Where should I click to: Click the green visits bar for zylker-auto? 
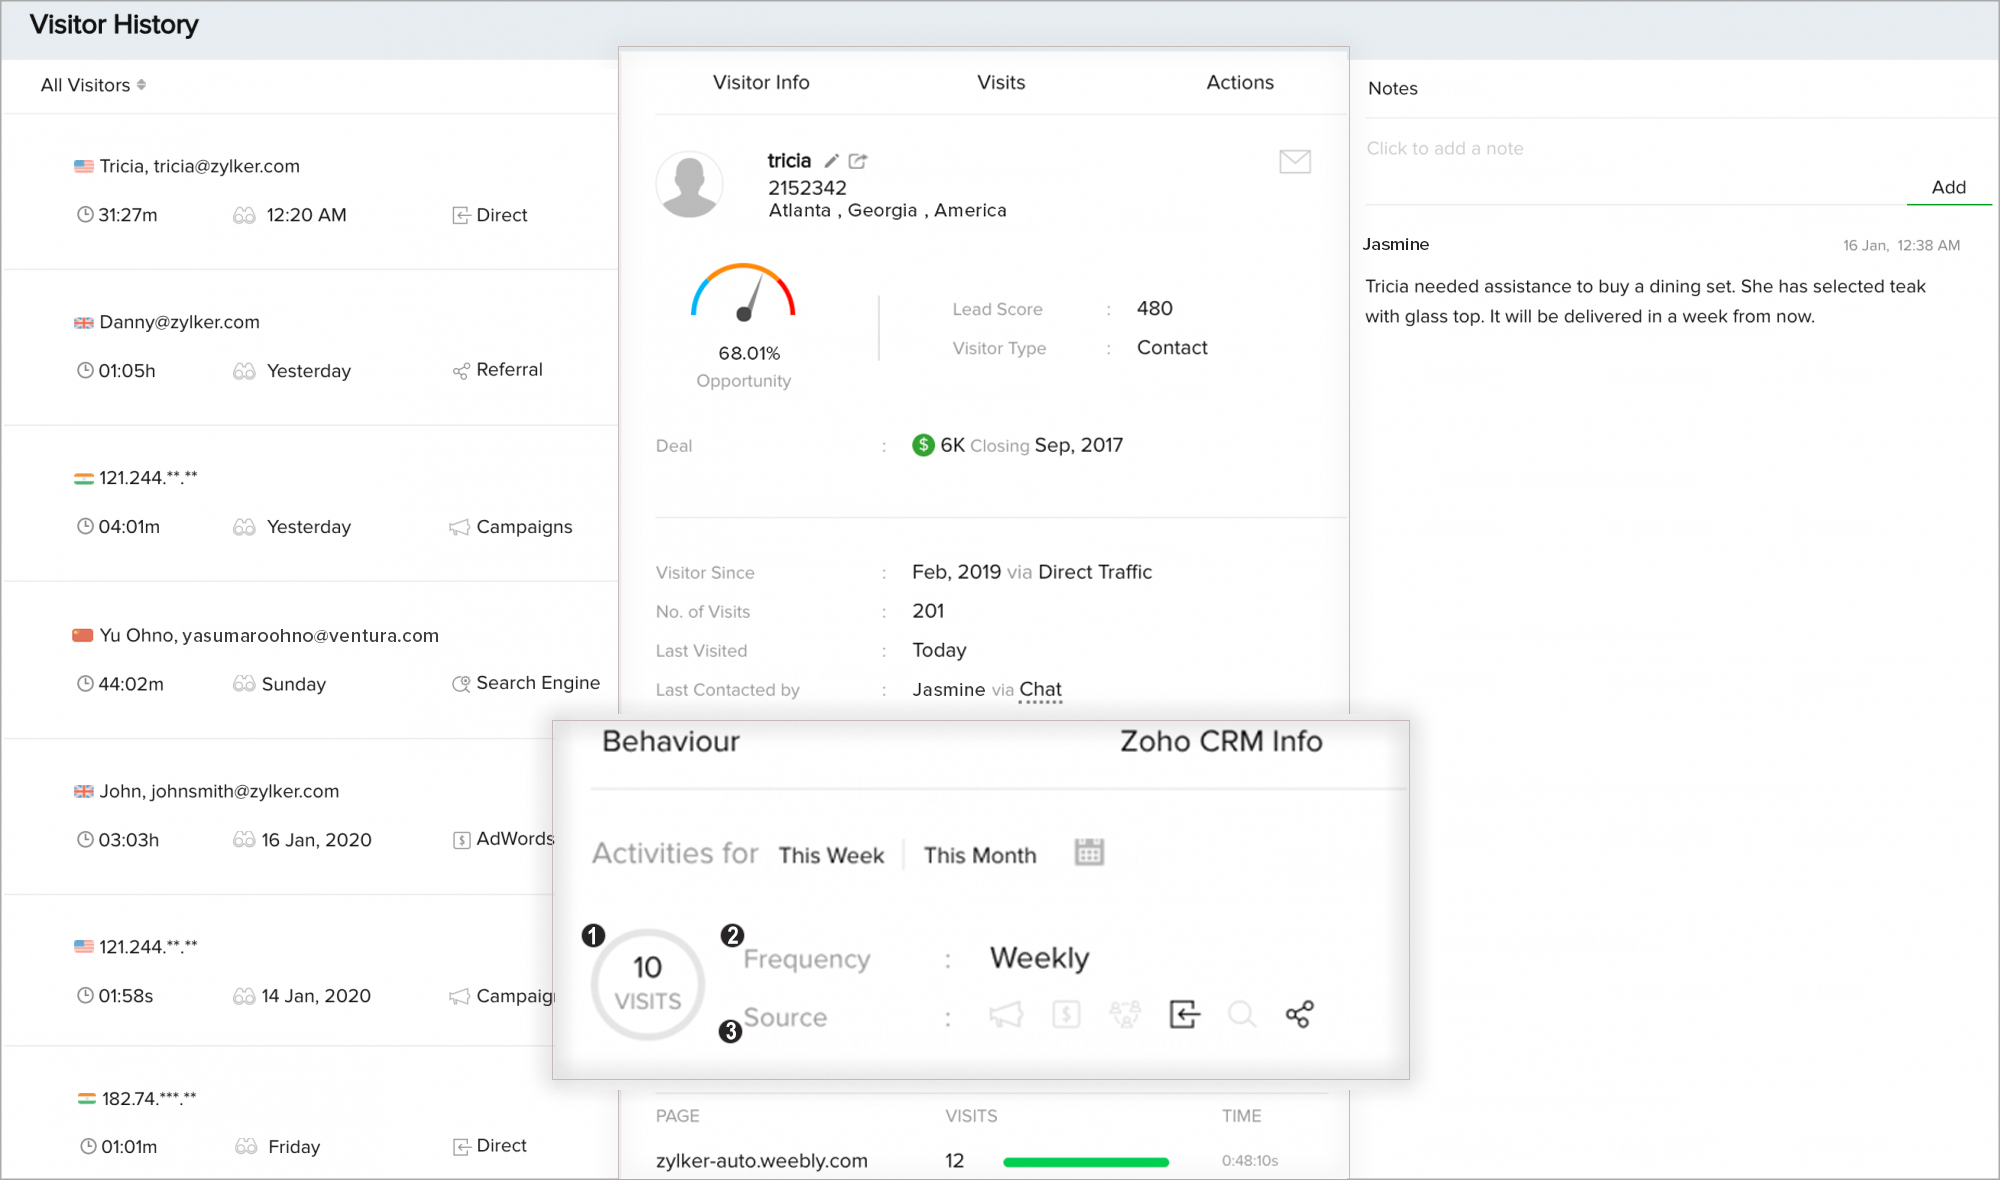pos(1086,1162)
